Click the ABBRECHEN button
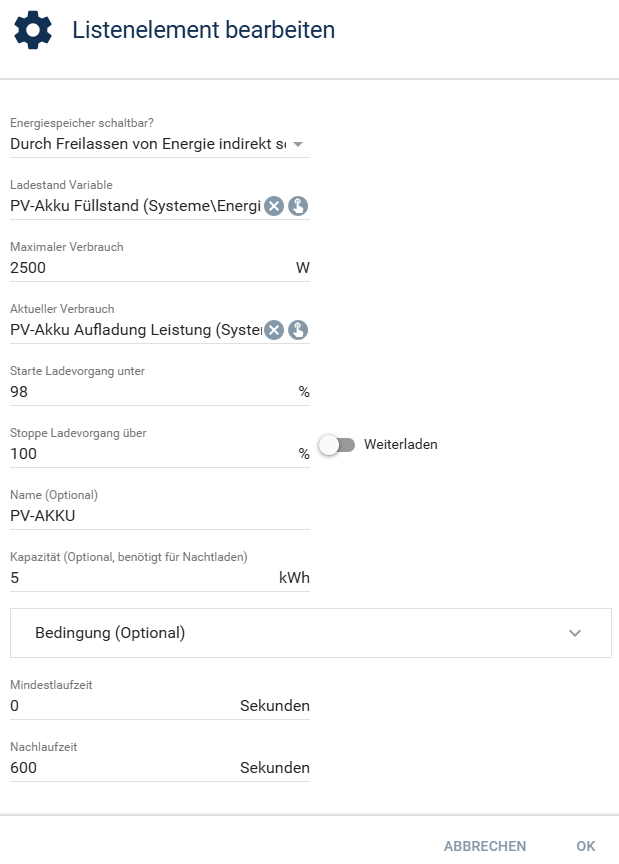Screen dimensions: 619x864 pyautogui.click(x=485, y=846)
